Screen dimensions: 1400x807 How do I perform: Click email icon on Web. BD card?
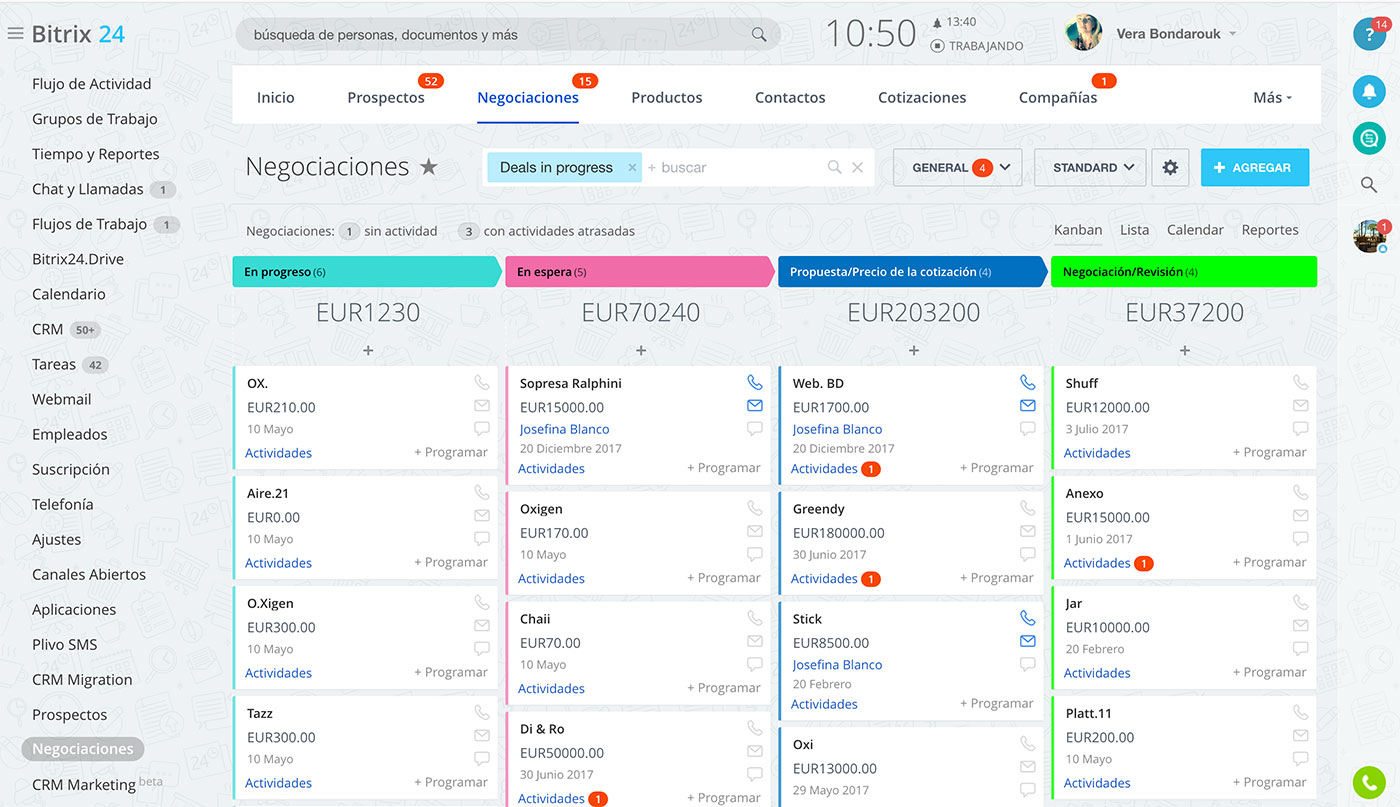1027,406
